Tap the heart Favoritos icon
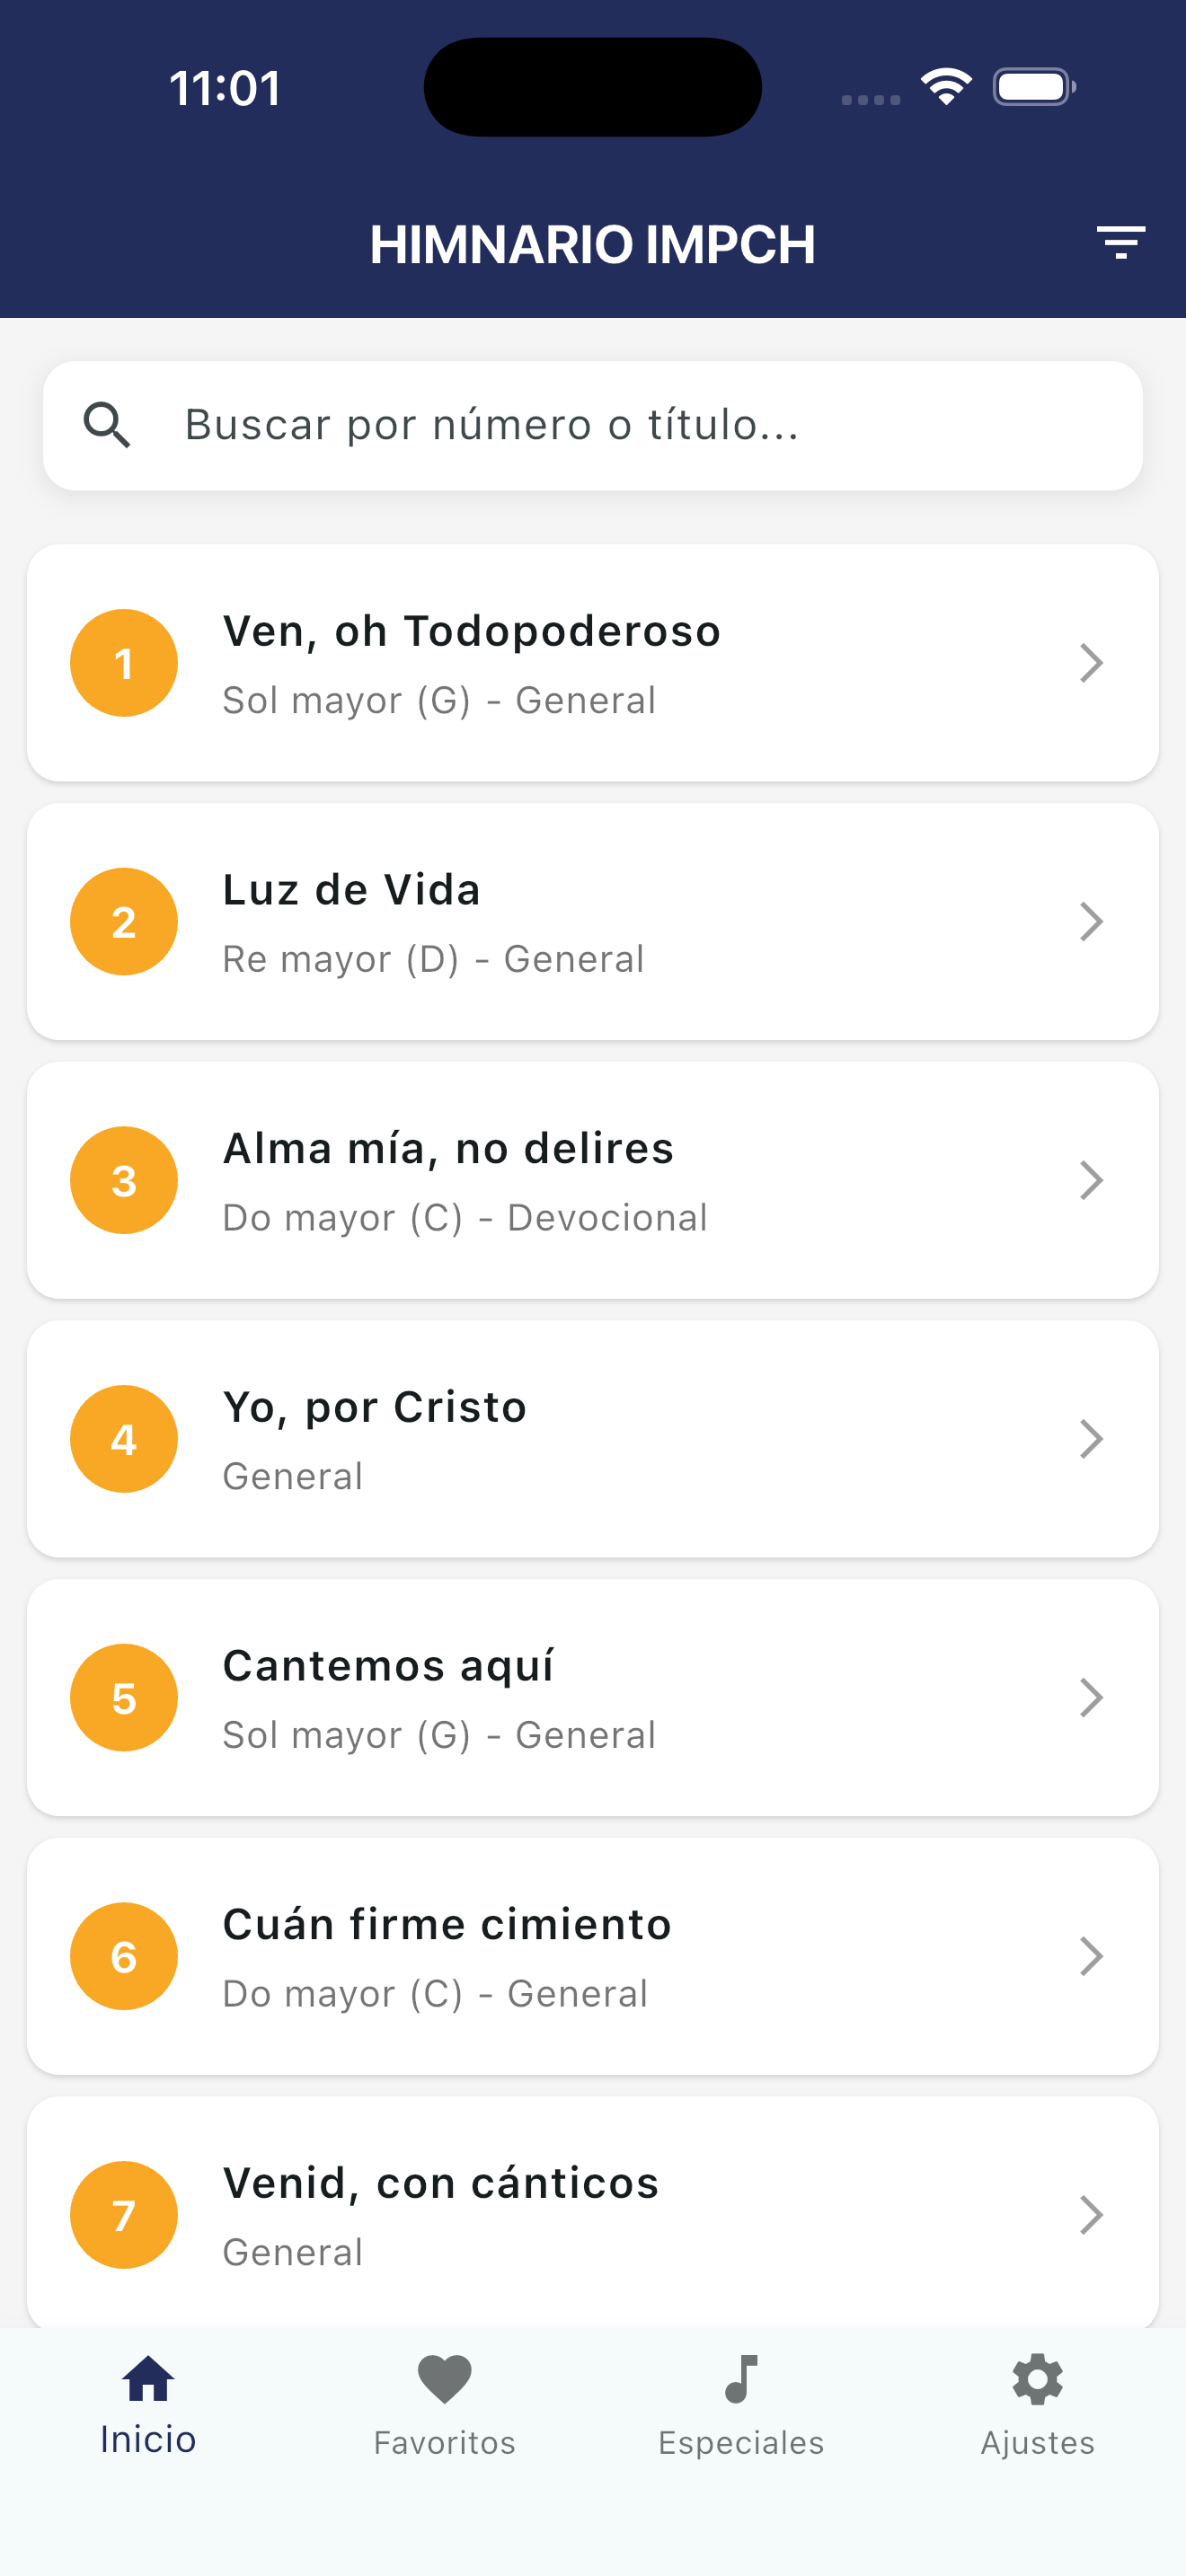This screenshot has height=2576, width=1186. point(444,2378)
